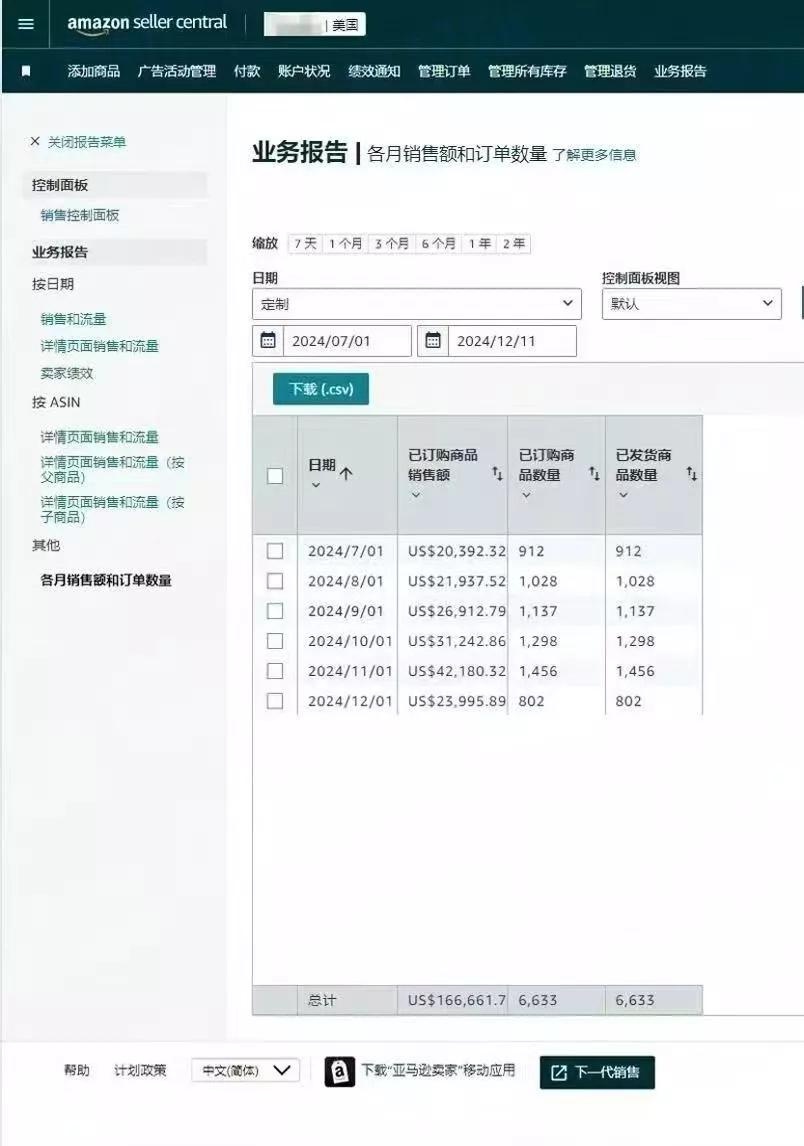Check the row for 2024/10/01
Image resolution: width=804 pixels, height=1146 pixels.
[x=275, y=641]
